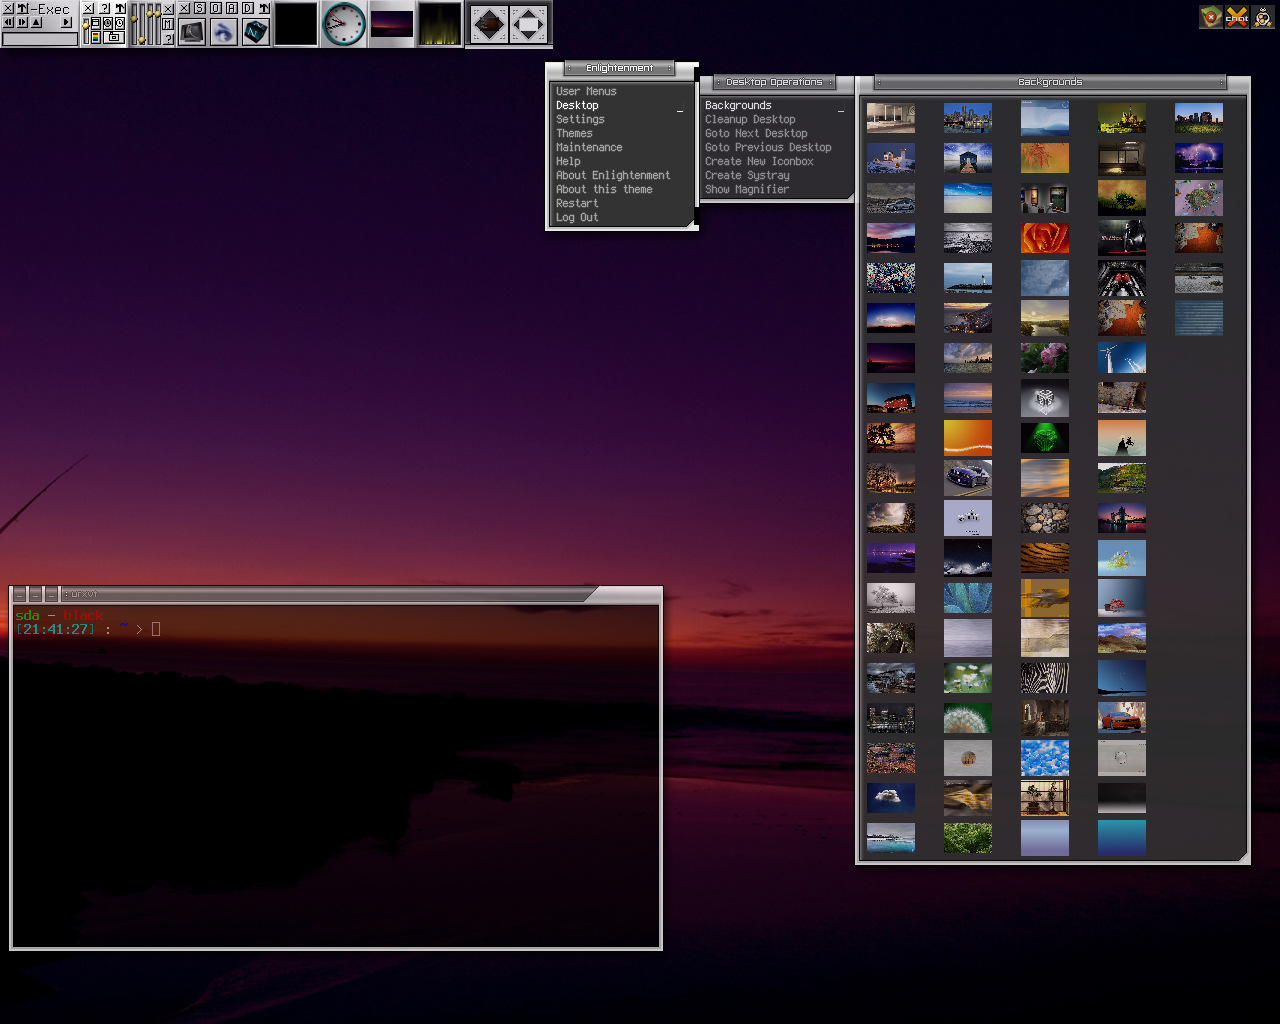Click the penguin tray icon
The image size is (1280, 1024).
(x=1263, y=16)
